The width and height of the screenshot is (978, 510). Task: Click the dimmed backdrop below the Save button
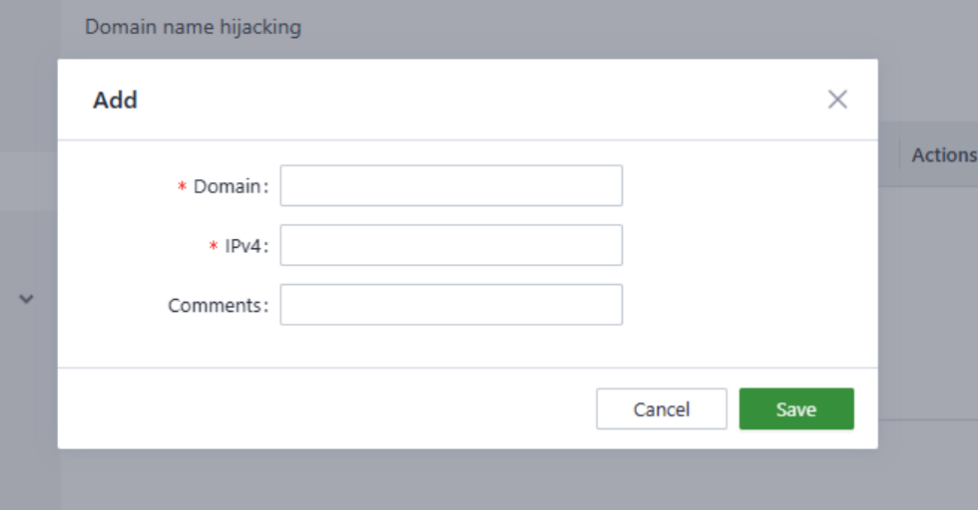coord(796,478)
